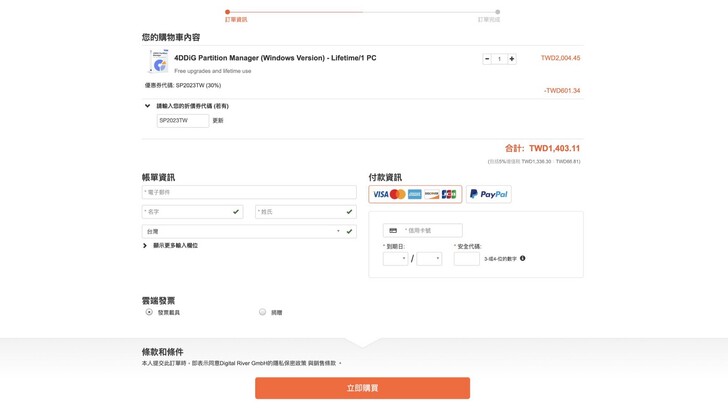Click the plus quantity button
Image resolution: width=728 pixels, height=410 pixels.
click(512, 59)
